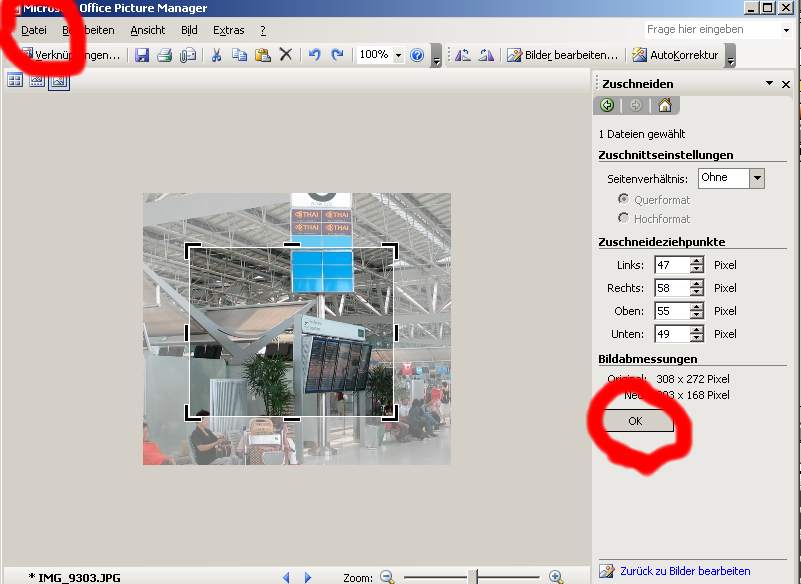The height and width of the screenshot is (584, 801).
Task: Click the Links pixel input field
Action: tap(672, 265)
